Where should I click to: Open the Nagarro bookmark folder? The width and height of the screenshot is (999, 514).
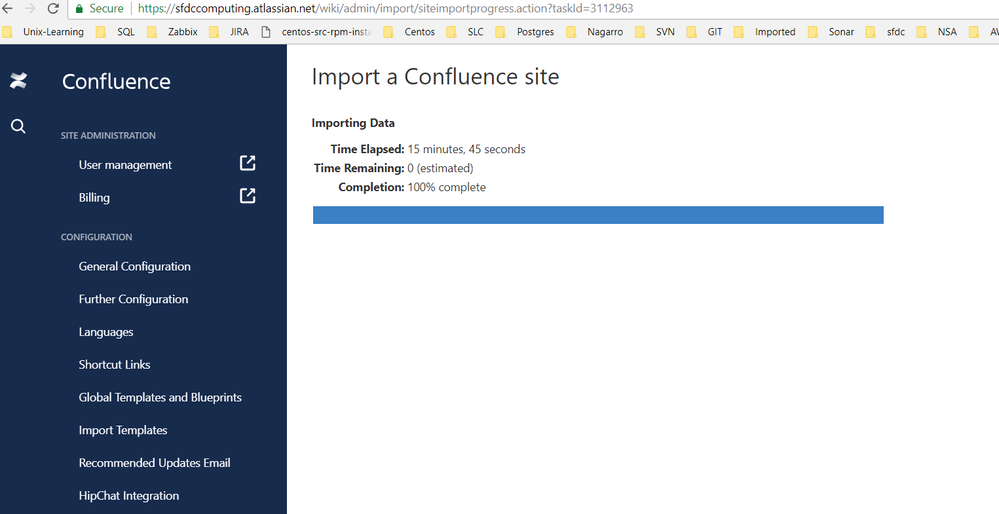click(595, 32)
